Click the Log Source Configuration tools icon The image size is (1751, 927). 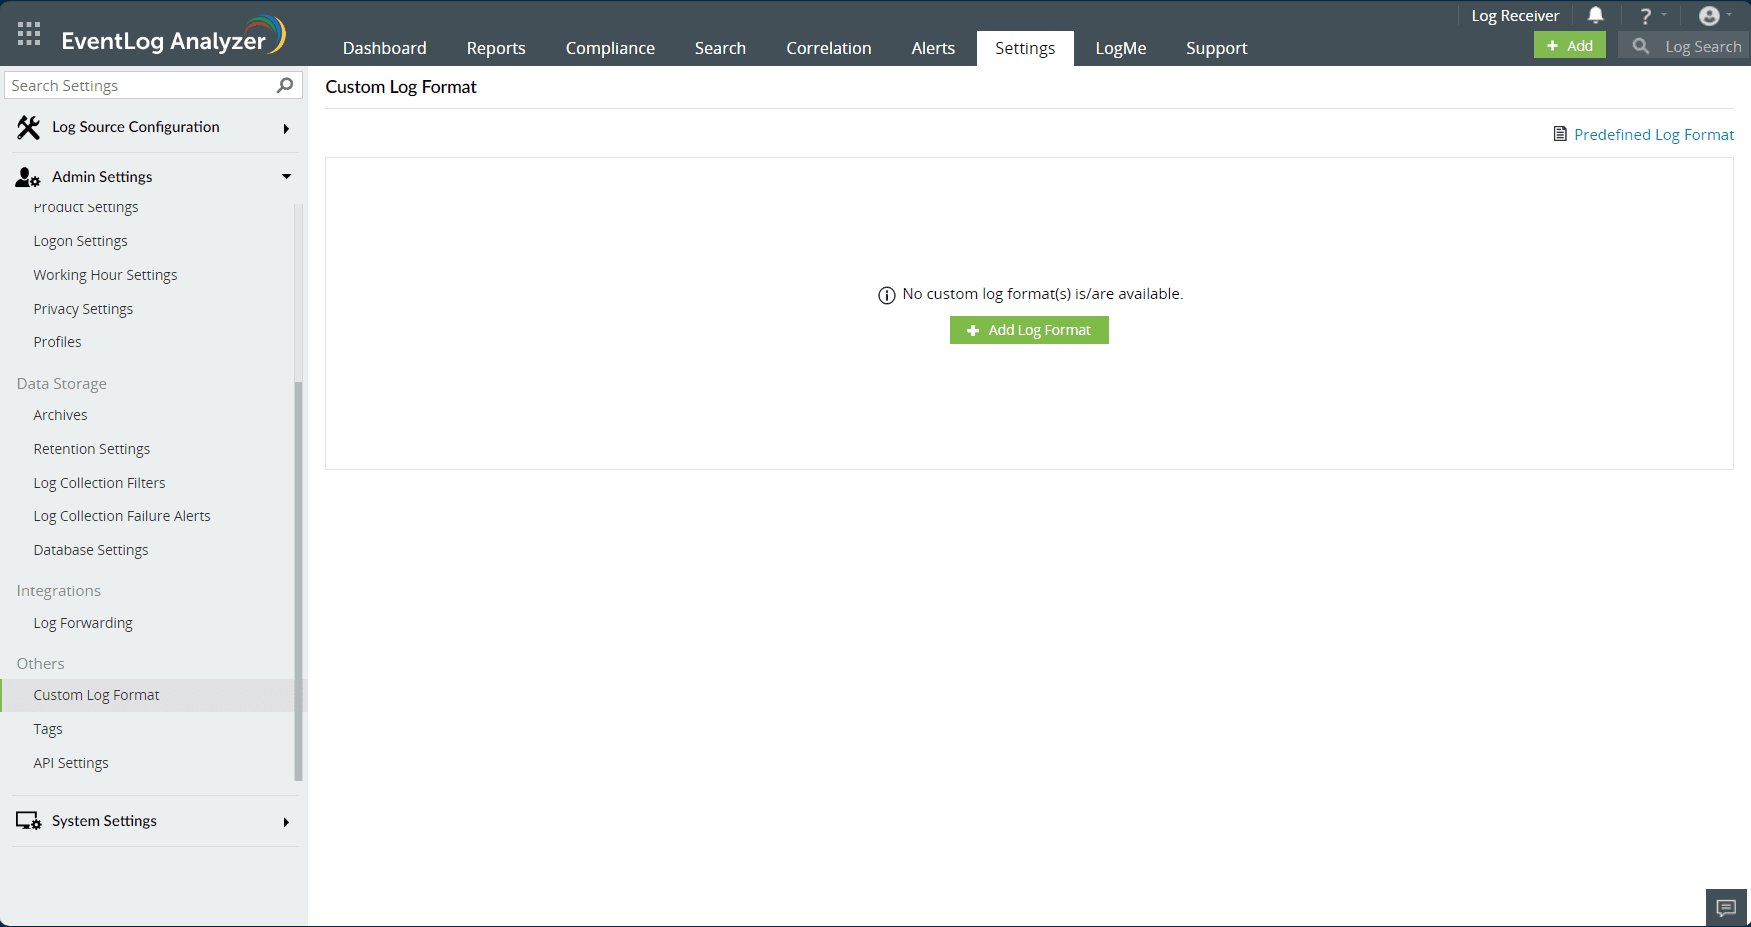coord(27,127)
